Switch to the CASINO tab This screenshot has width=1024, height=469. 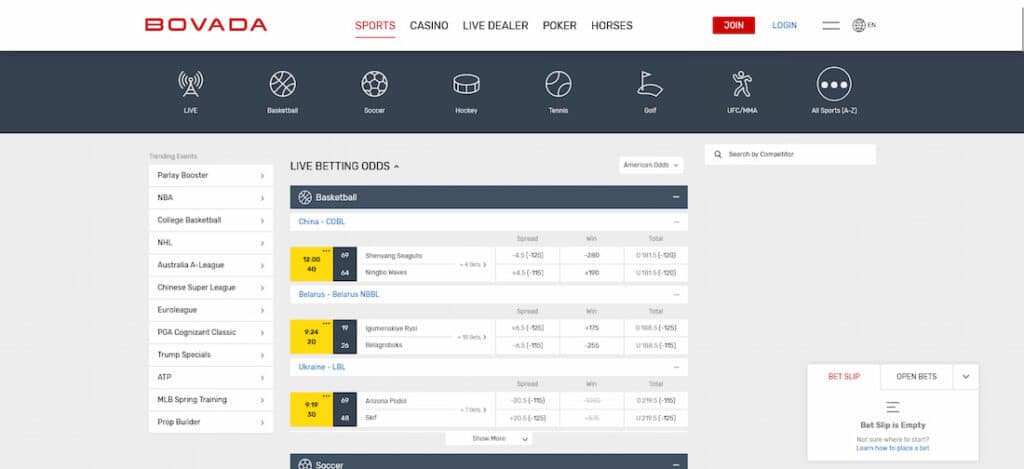click(429, 25)
